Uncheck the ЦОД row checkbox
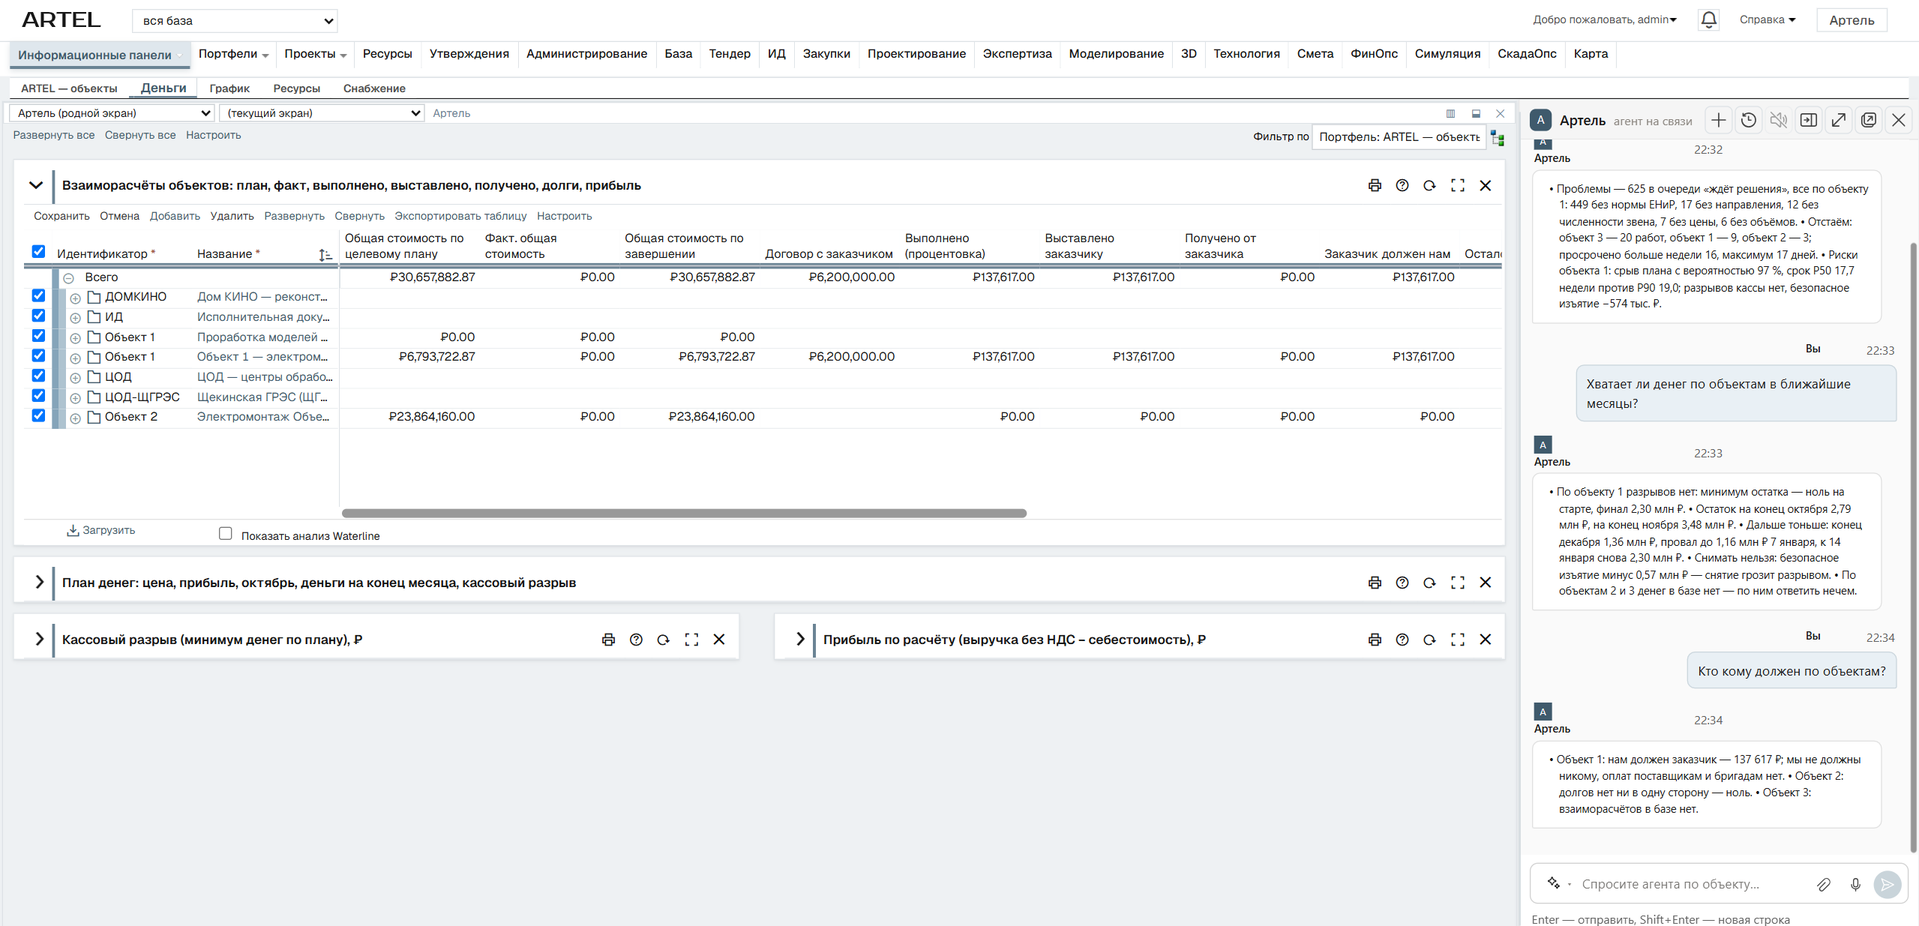Screen dimensions: 1919x926 [38, 376]
